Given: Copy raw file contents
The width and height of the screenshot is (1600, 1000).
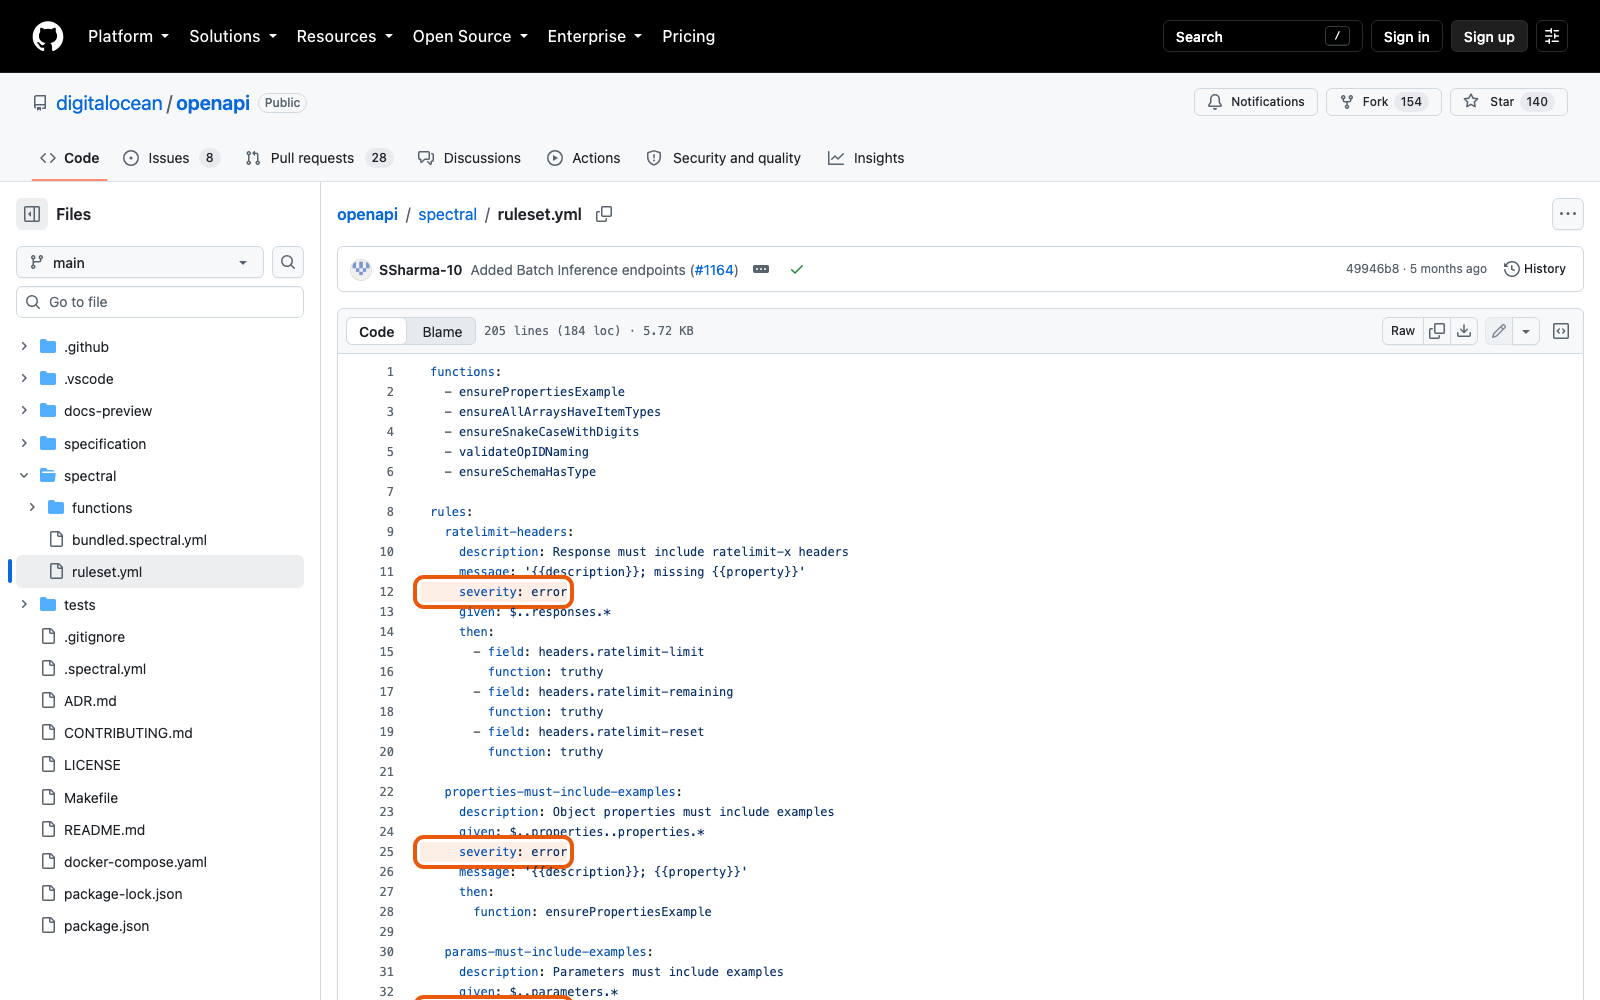Looking at the screenshot, I should click(1437, 331).
